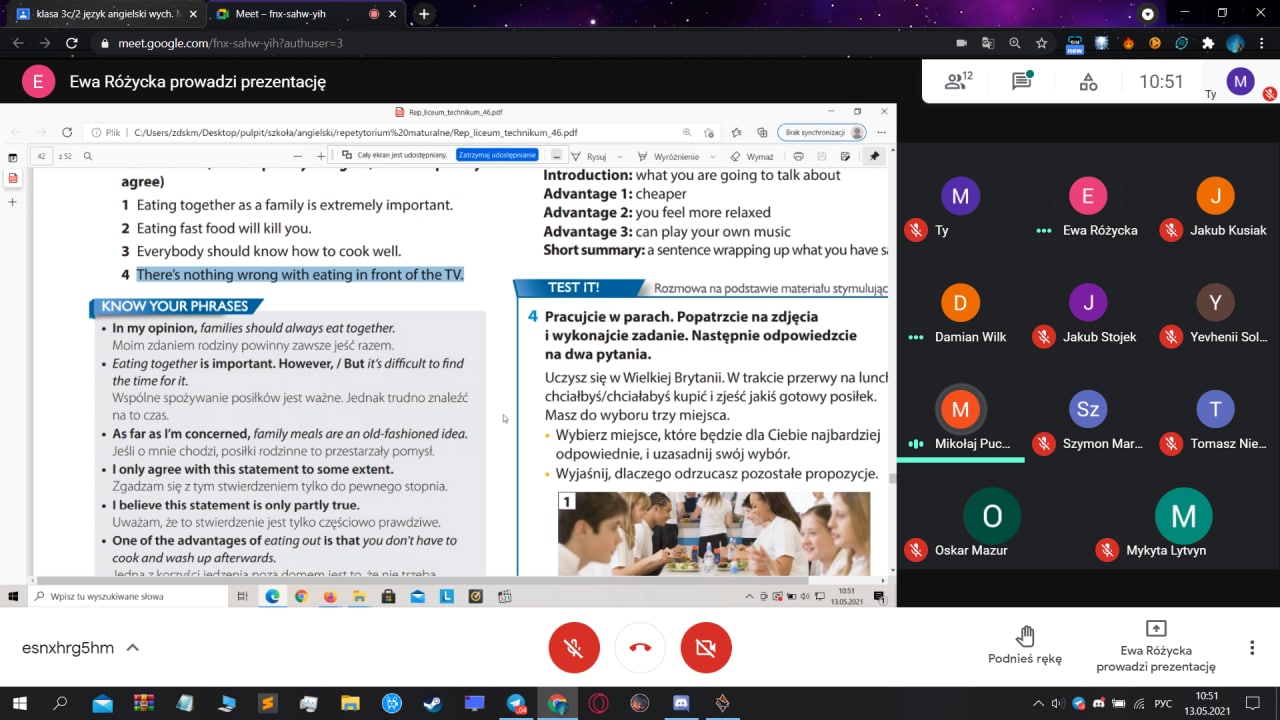Click the orange play extension icon
Image resolution: width=1280 pixels, height=720 pixels.
click(1155, 43)
